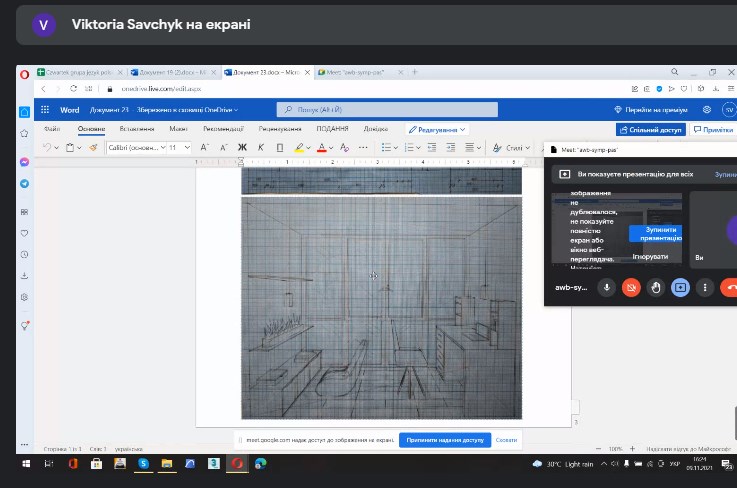Switch to the Основне ribbon tab
737x488 pixels.
(x=92, y=128)
